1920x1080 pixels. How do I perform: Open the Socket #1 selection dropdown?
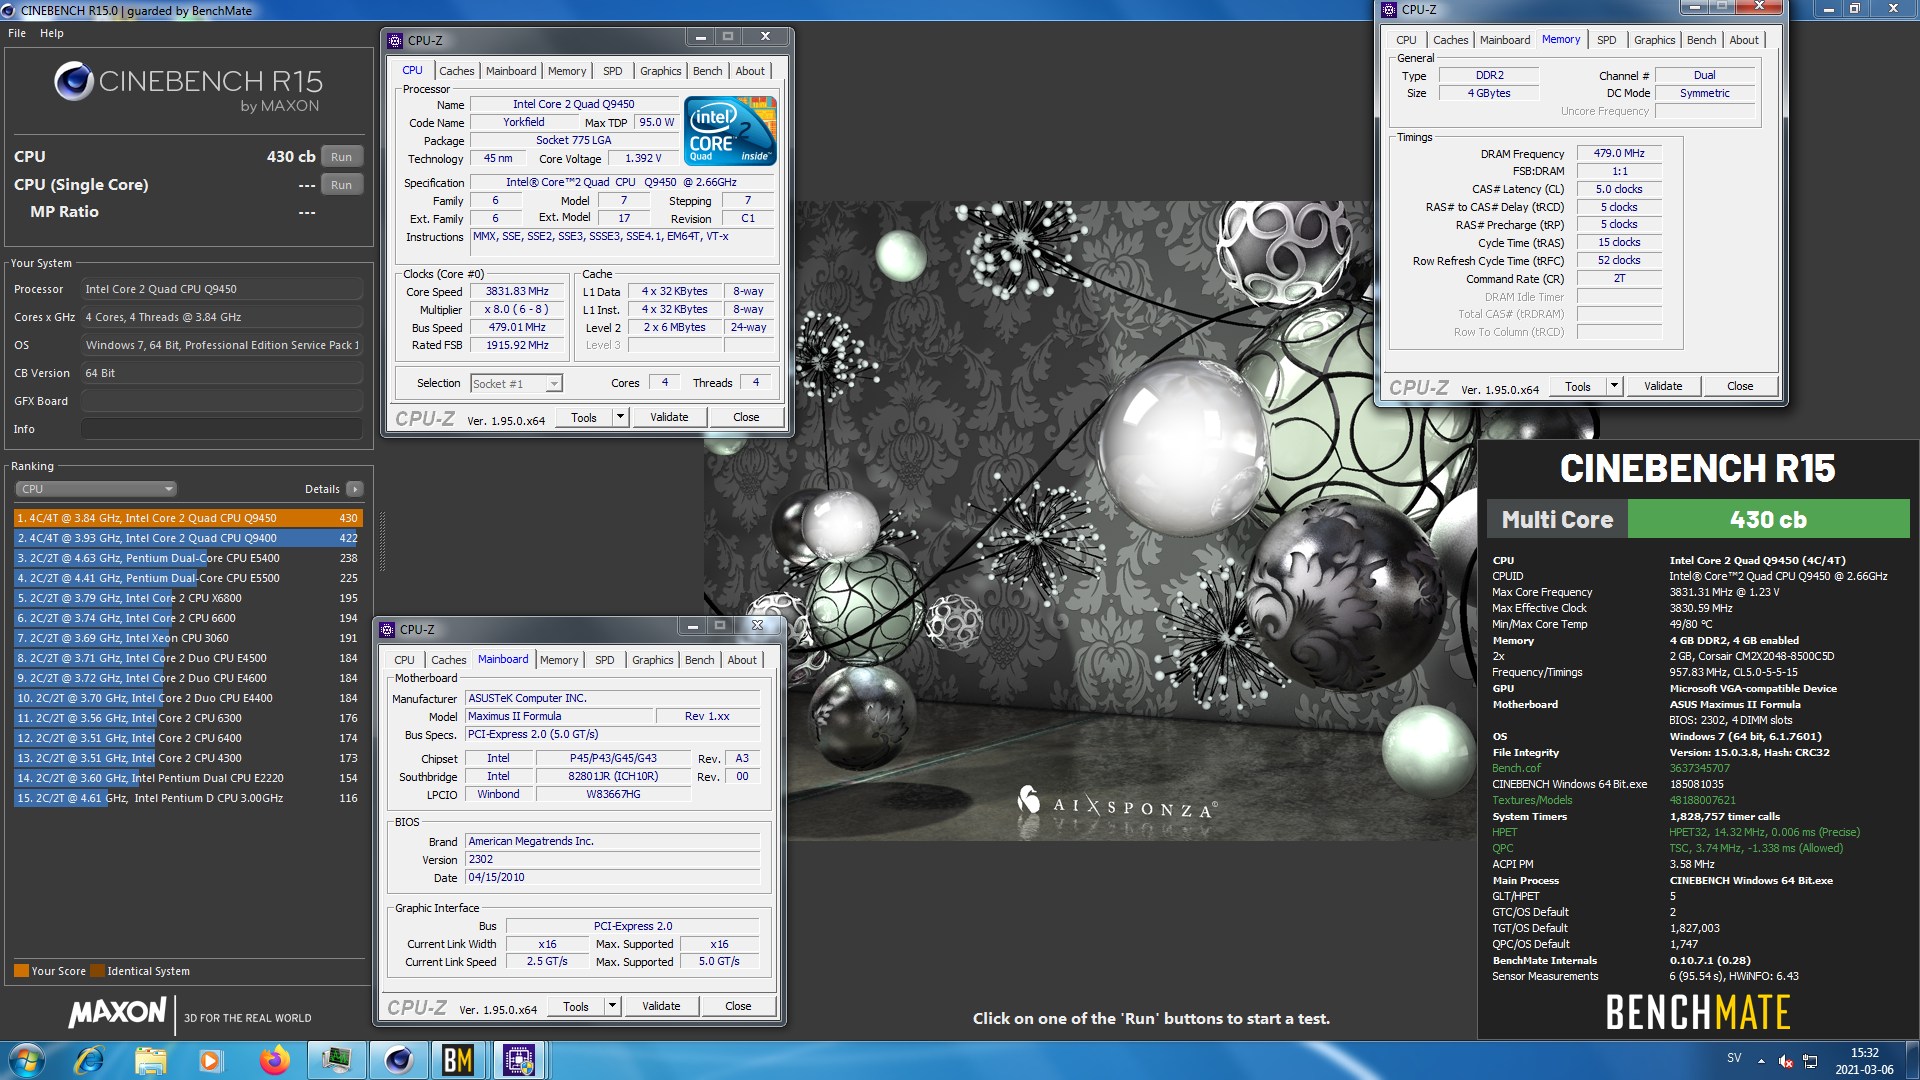pos(516,384)
